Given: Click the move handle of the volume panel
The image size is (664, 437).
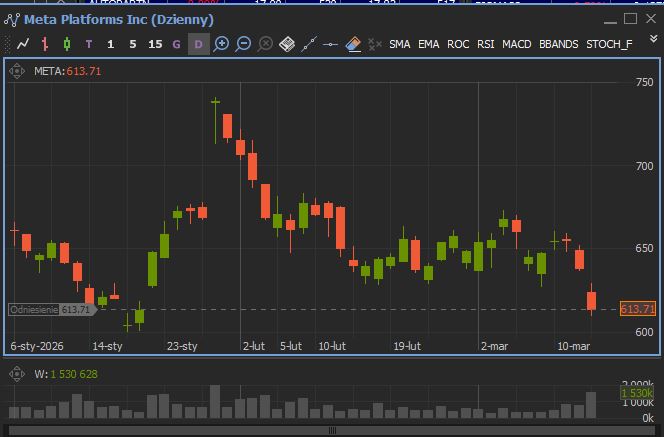Looking at the screenshot, I should tap(18, 374).
